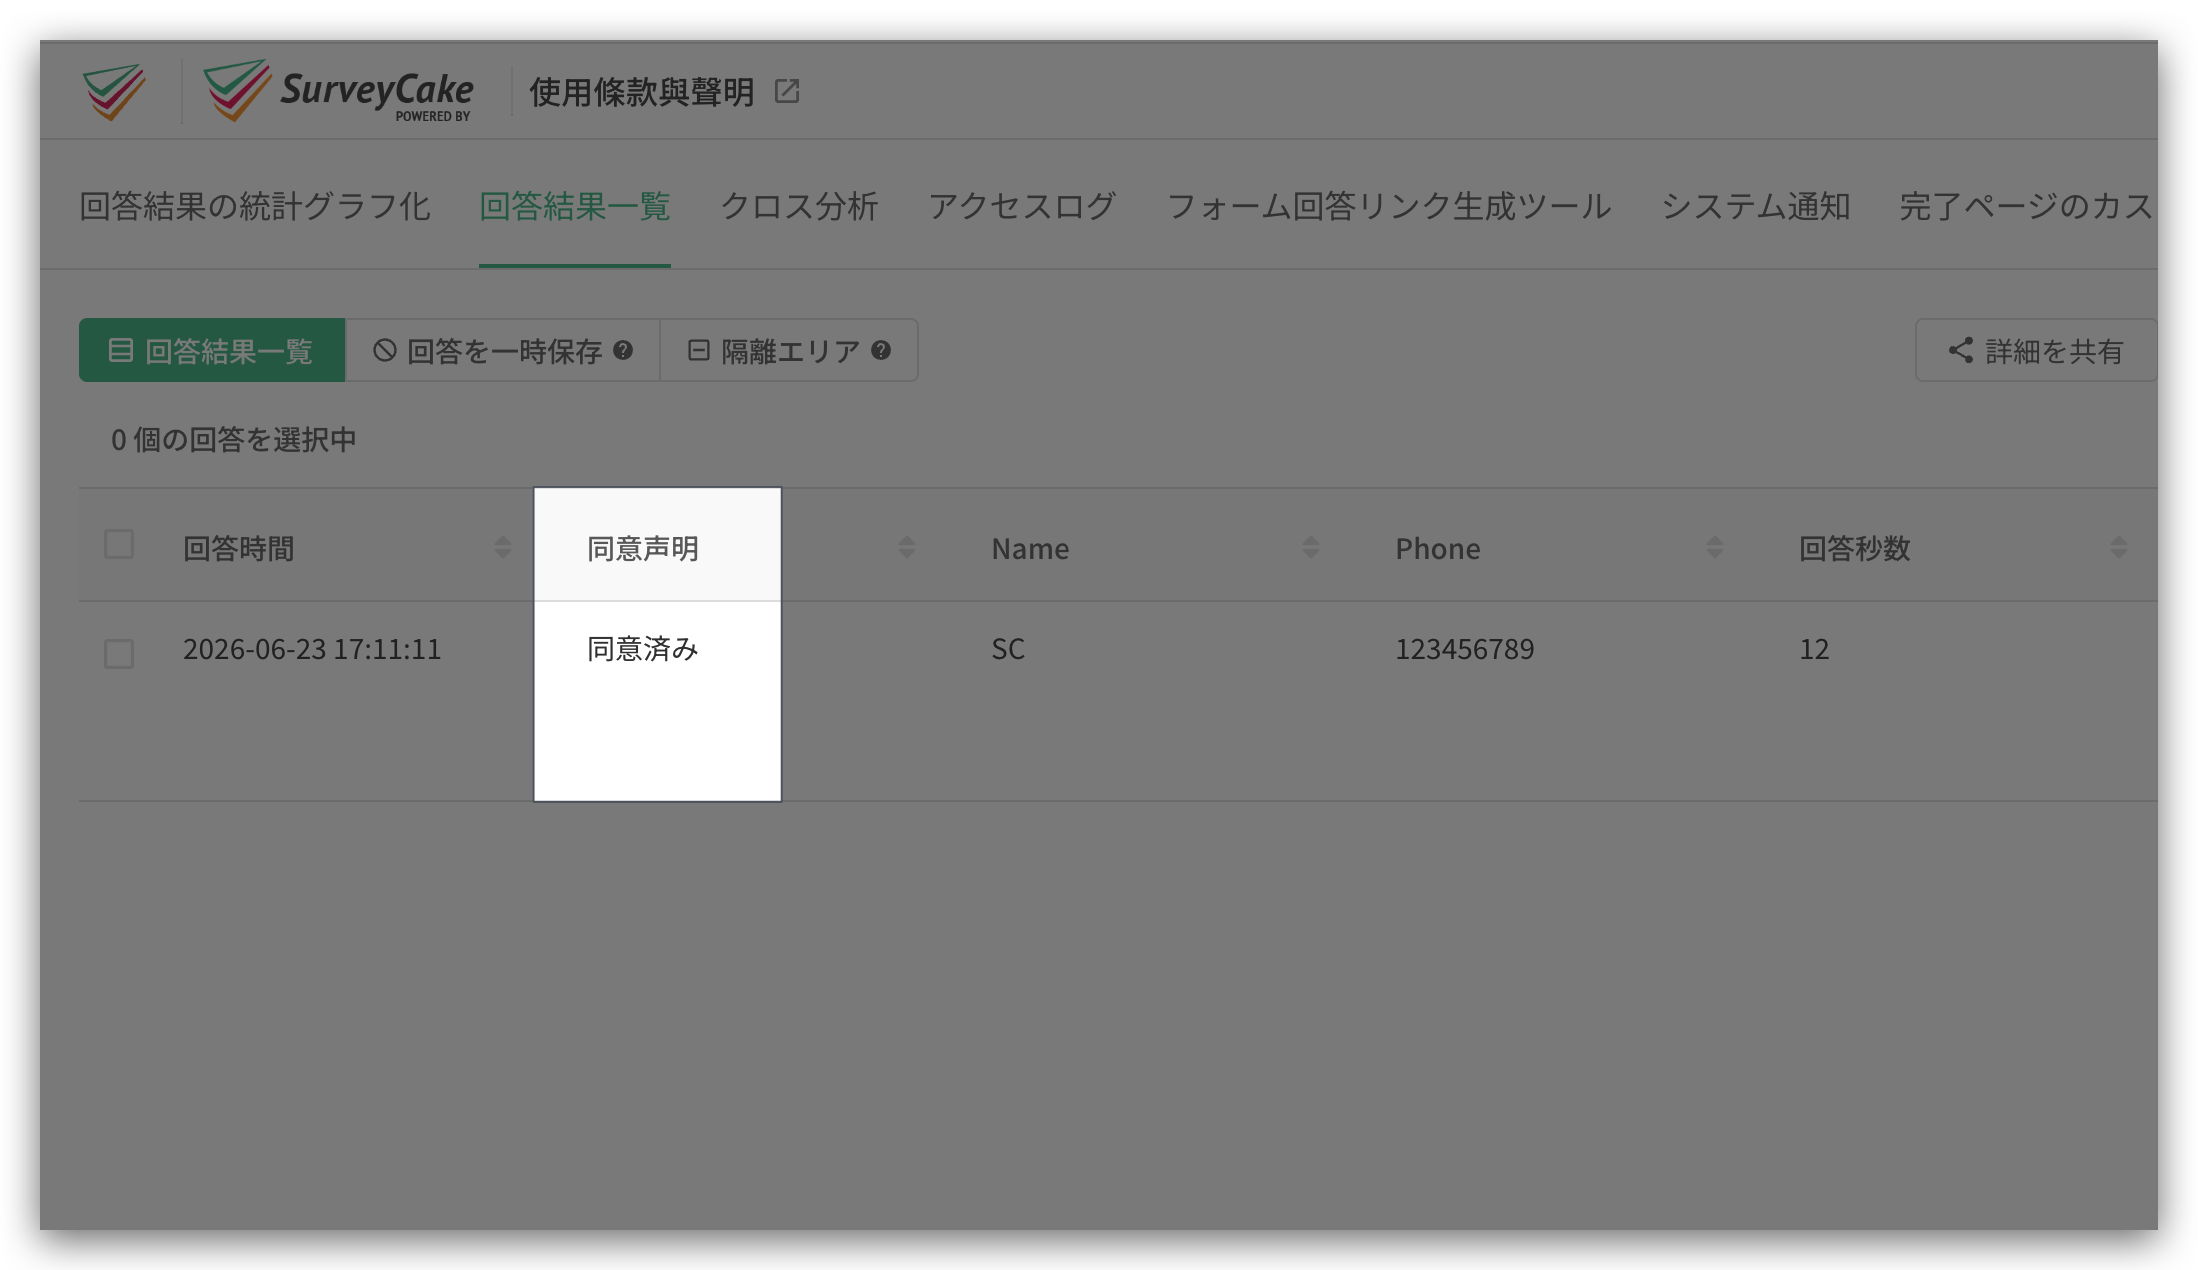Click 回答秒数 column header text
Screen dimensions: 2198x1270
point(1855,548)
